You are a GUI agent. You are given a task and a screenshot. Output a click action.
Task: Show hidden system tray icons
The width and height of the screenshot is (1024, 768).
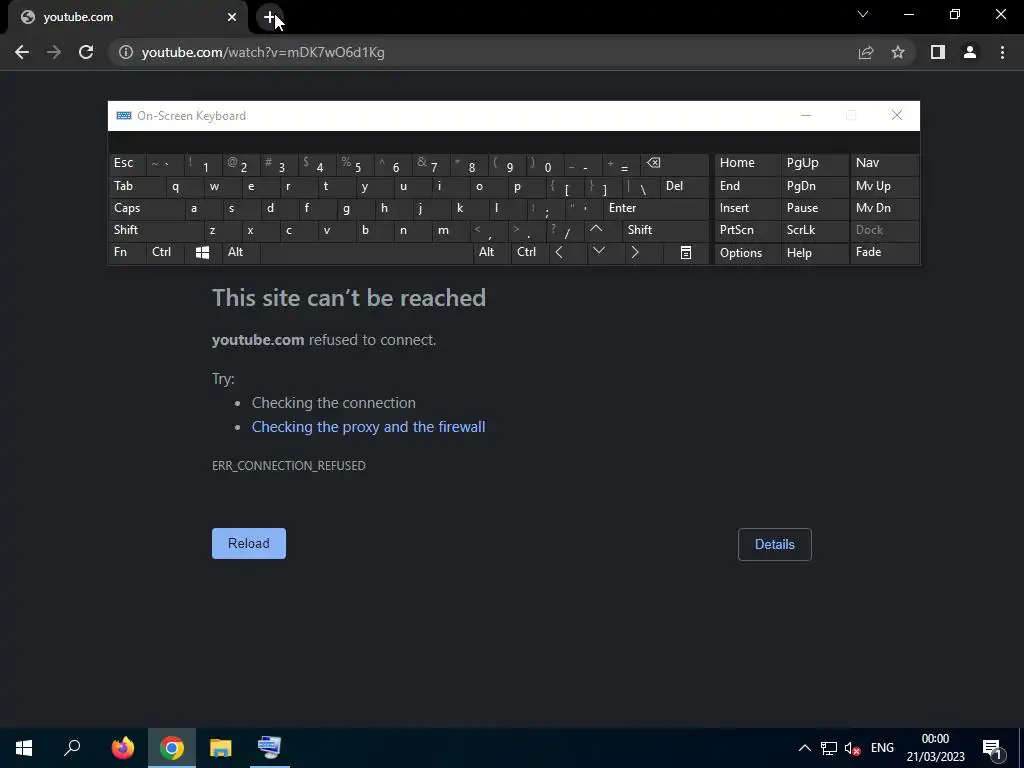805,748
